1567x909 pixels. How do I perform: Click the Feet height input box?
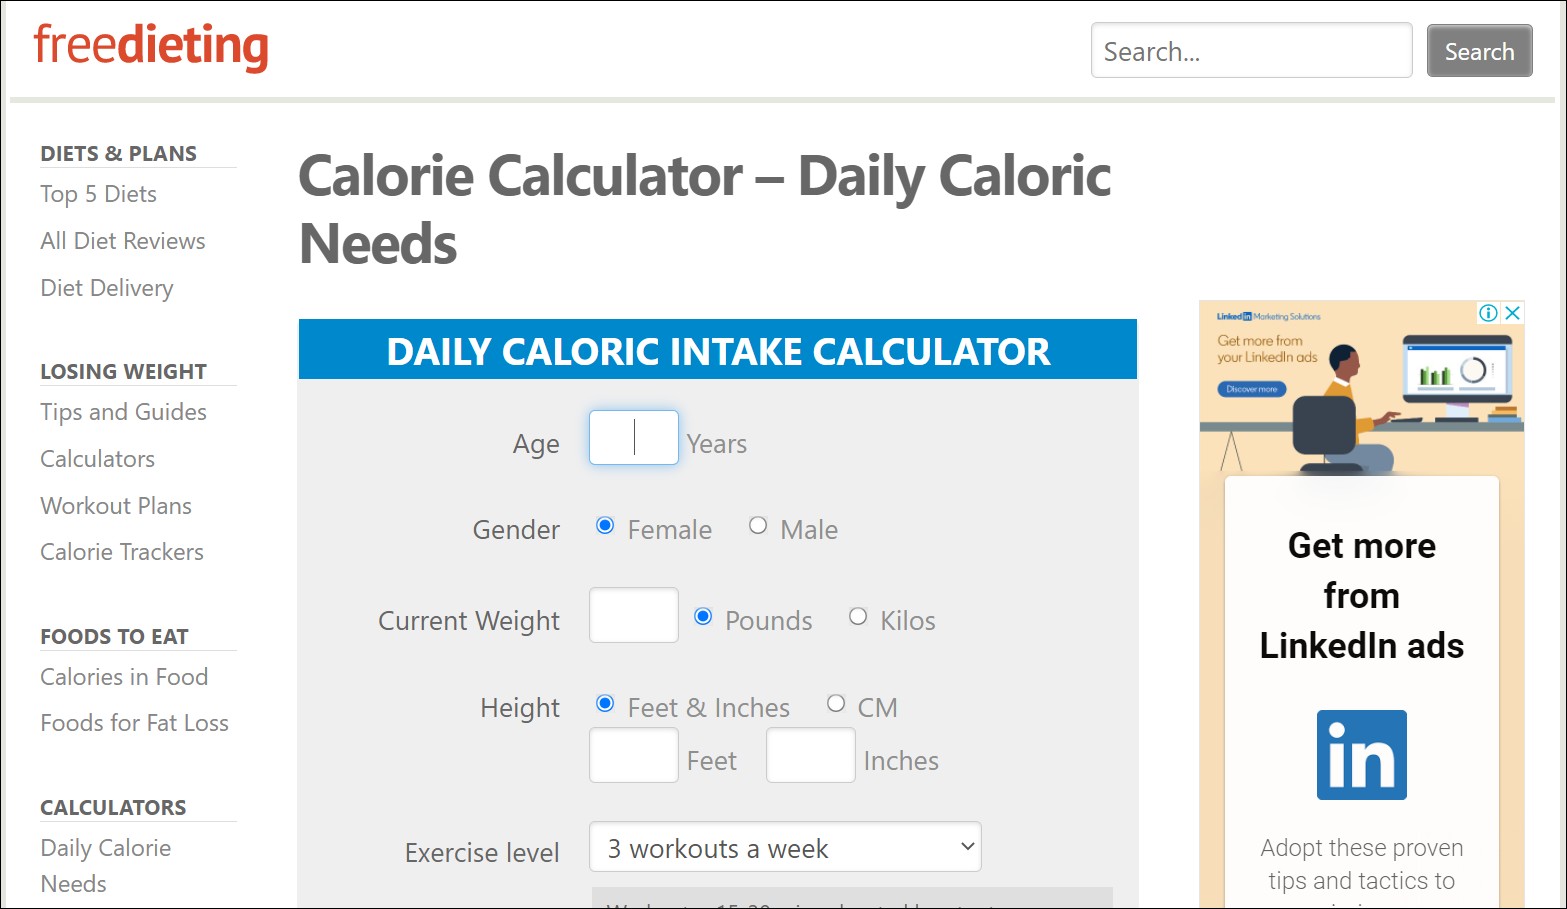point(634,756)
